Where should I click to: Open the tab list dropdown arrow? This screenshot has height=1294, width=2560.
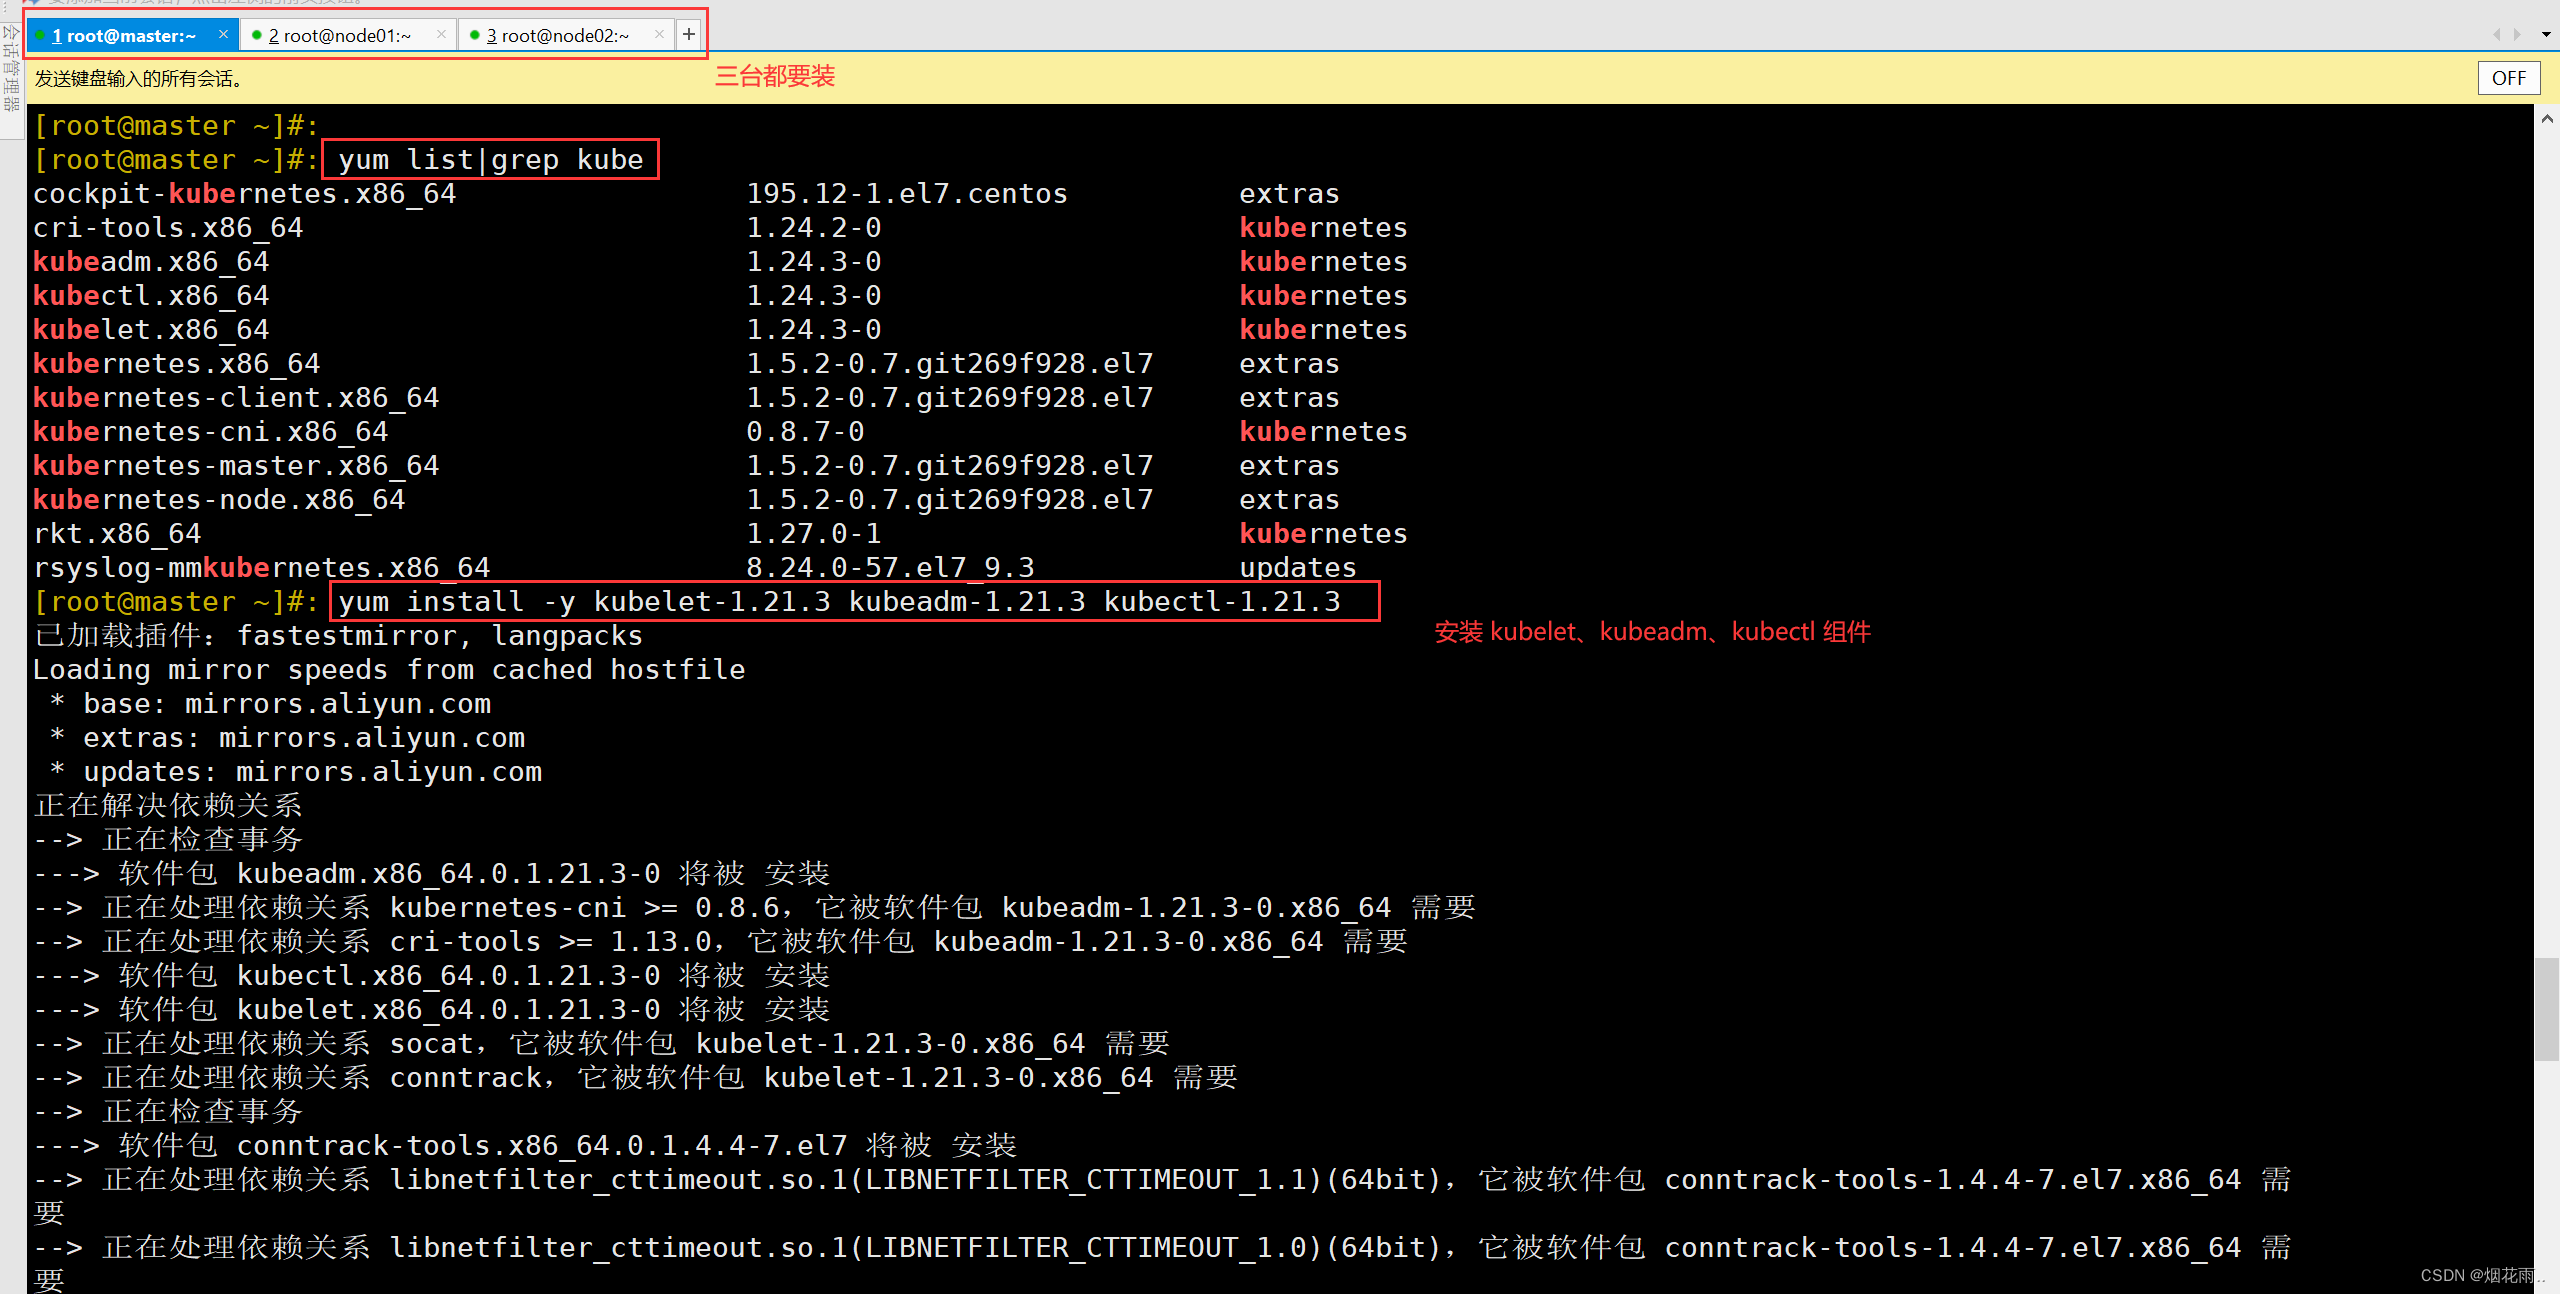(x=2545, y=35)
